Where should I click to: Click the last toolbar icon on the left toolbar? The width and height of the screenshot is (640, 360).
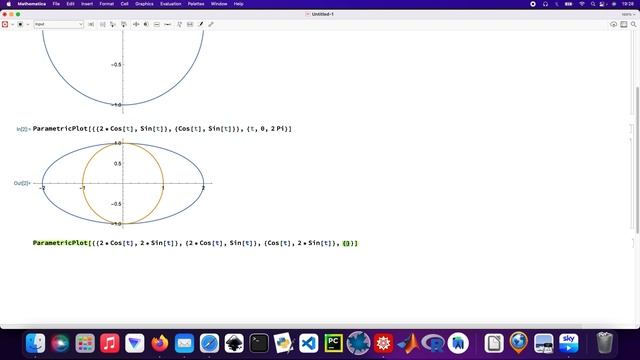click(211, 24)
